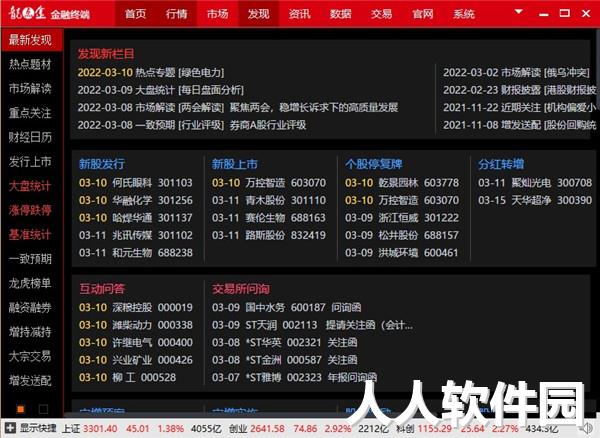This screenshot has width=600, height=438.
Task: Select 重点关注 in sidebar
Action: point(30,113)
